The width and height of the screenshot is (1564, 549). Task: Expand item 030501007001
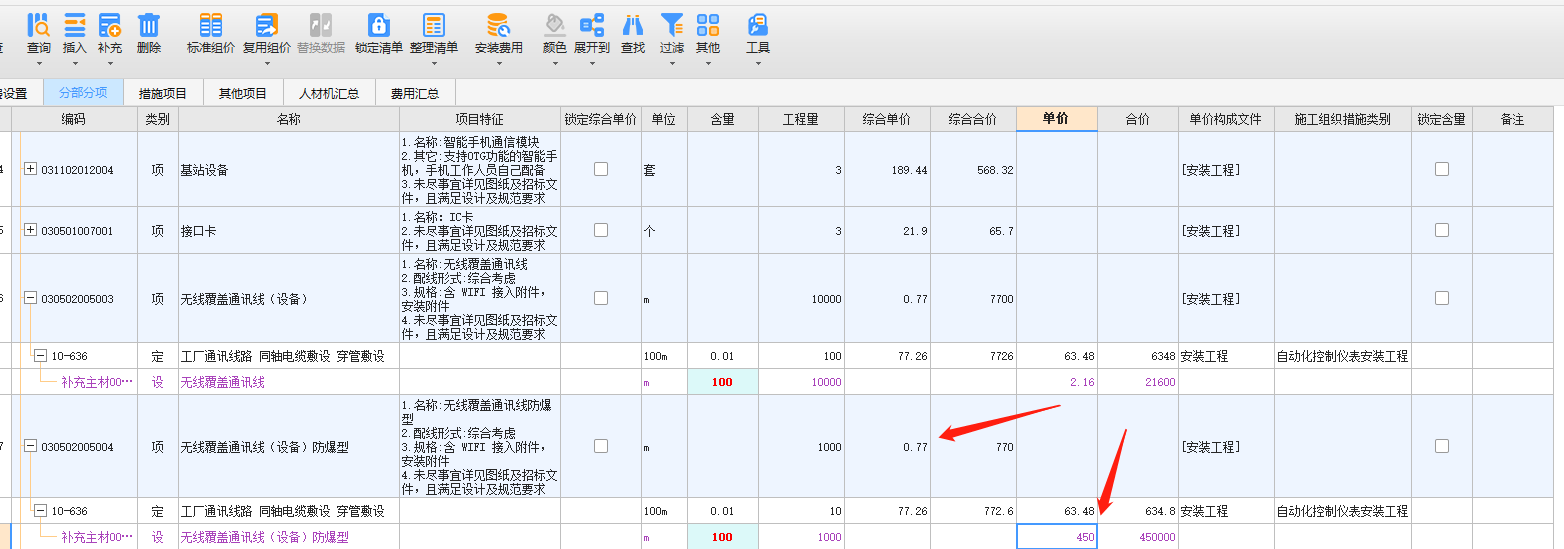click(x=30, y=230)
